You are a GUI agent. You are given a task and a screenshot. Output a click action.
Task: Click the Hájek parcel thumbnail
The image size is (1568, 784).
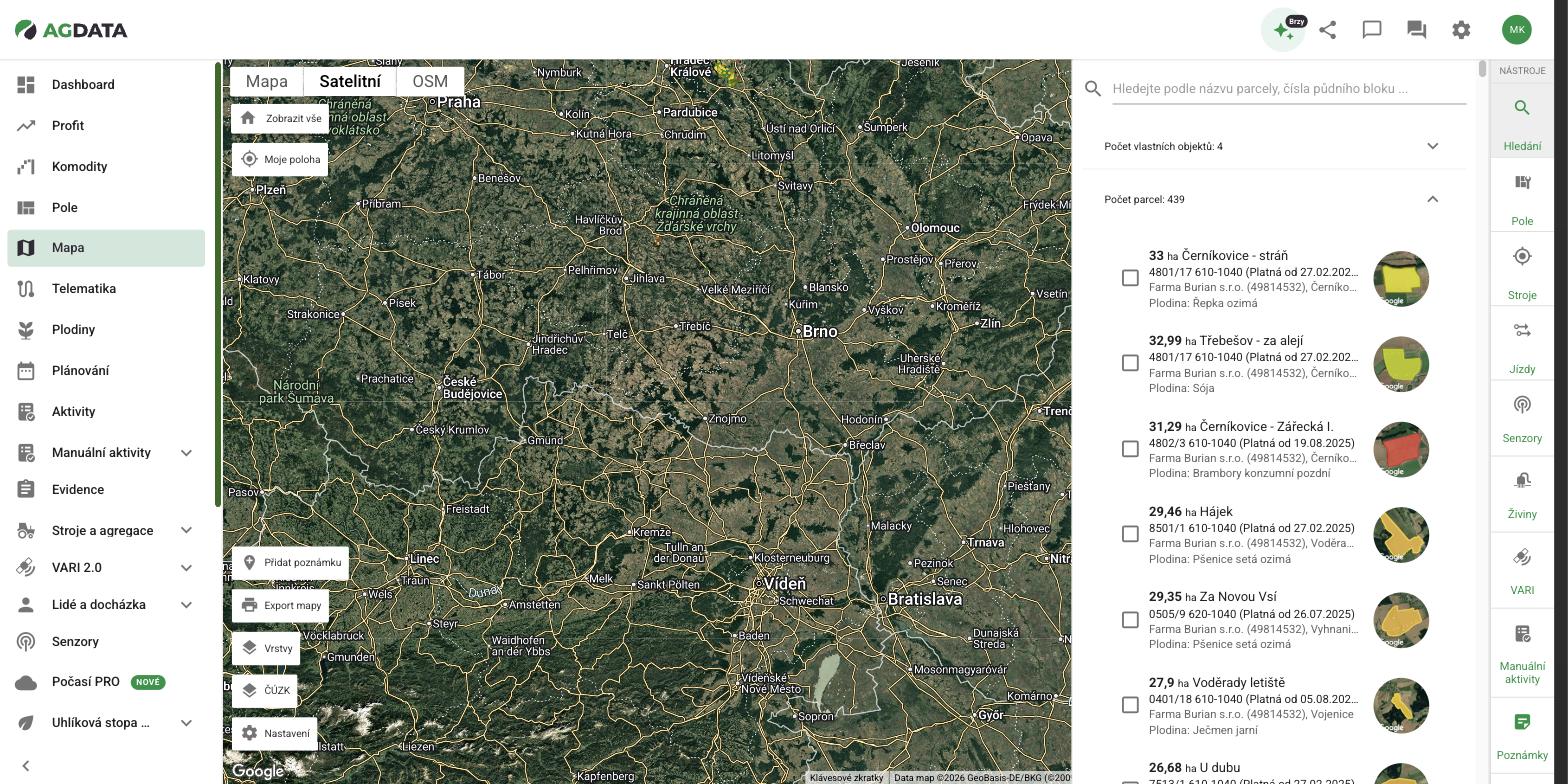point(1401,535)
